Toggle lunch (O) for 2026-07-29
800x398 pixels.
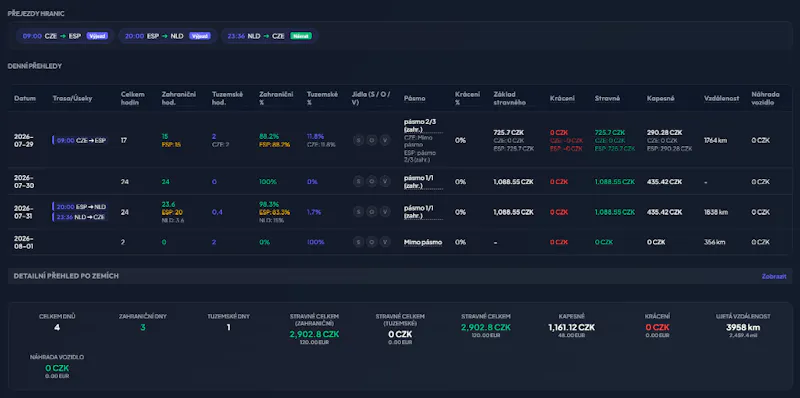point(371,140)
